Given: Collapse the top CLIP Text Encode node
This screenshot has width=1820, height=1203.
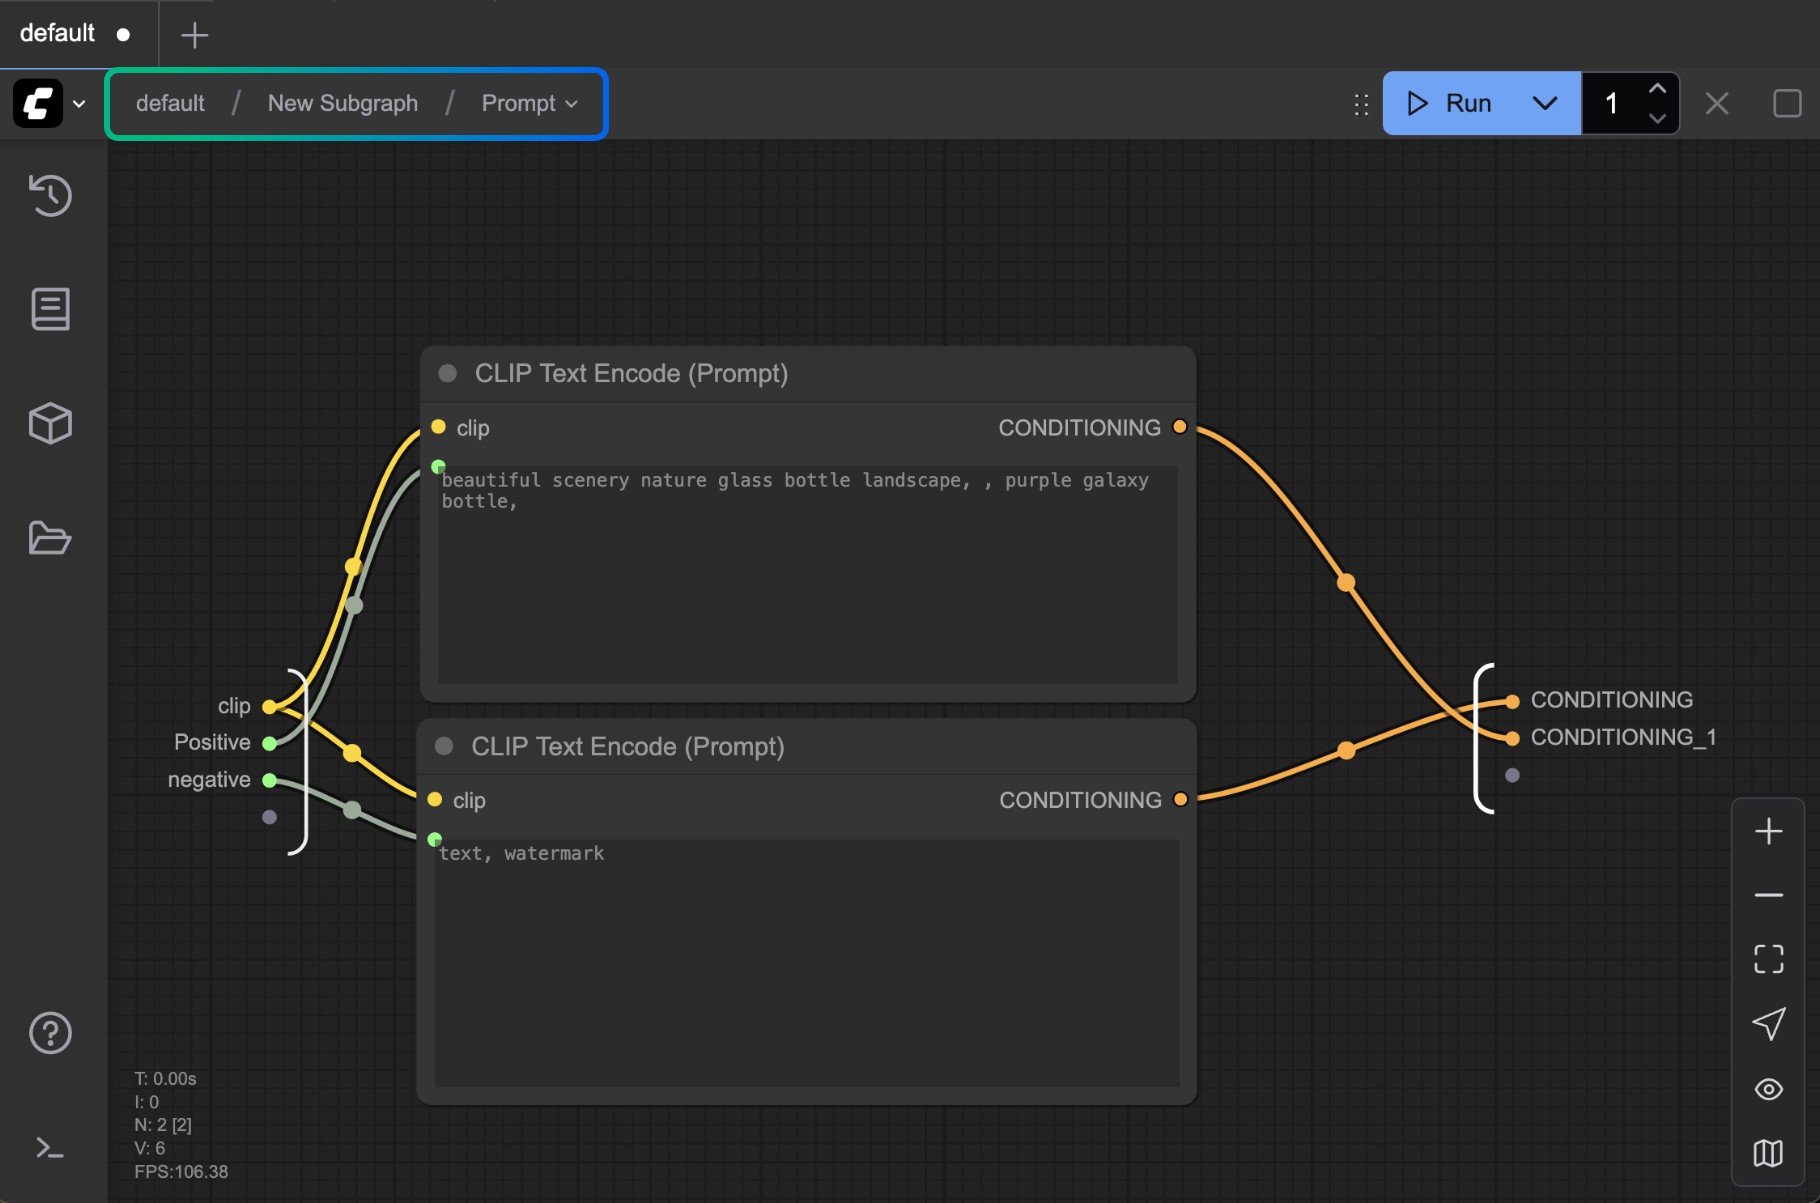Looking at the screenshot, I should tap(447, 373).
